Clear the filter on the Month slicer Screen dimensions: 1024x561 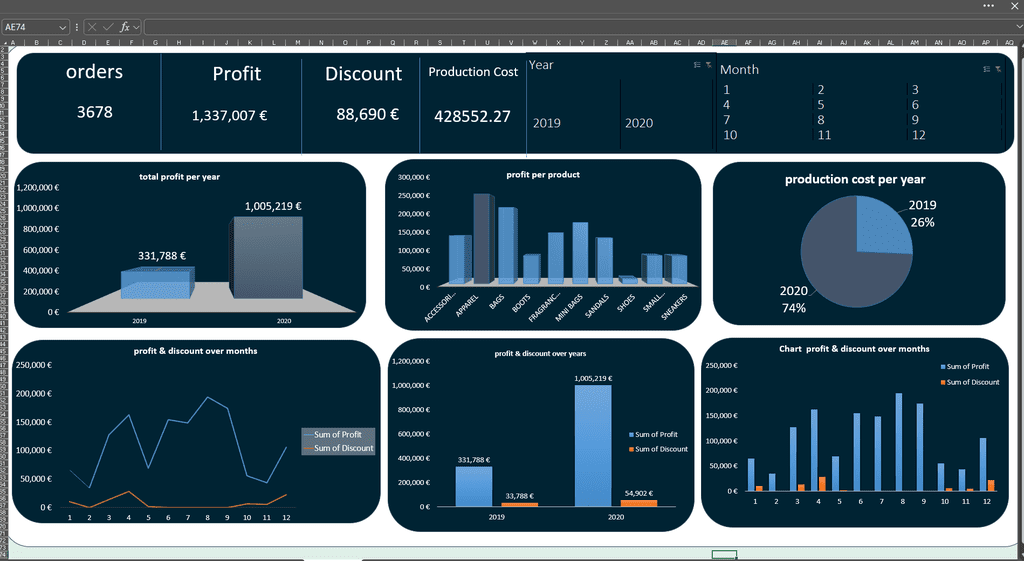[x=998, y=69]
